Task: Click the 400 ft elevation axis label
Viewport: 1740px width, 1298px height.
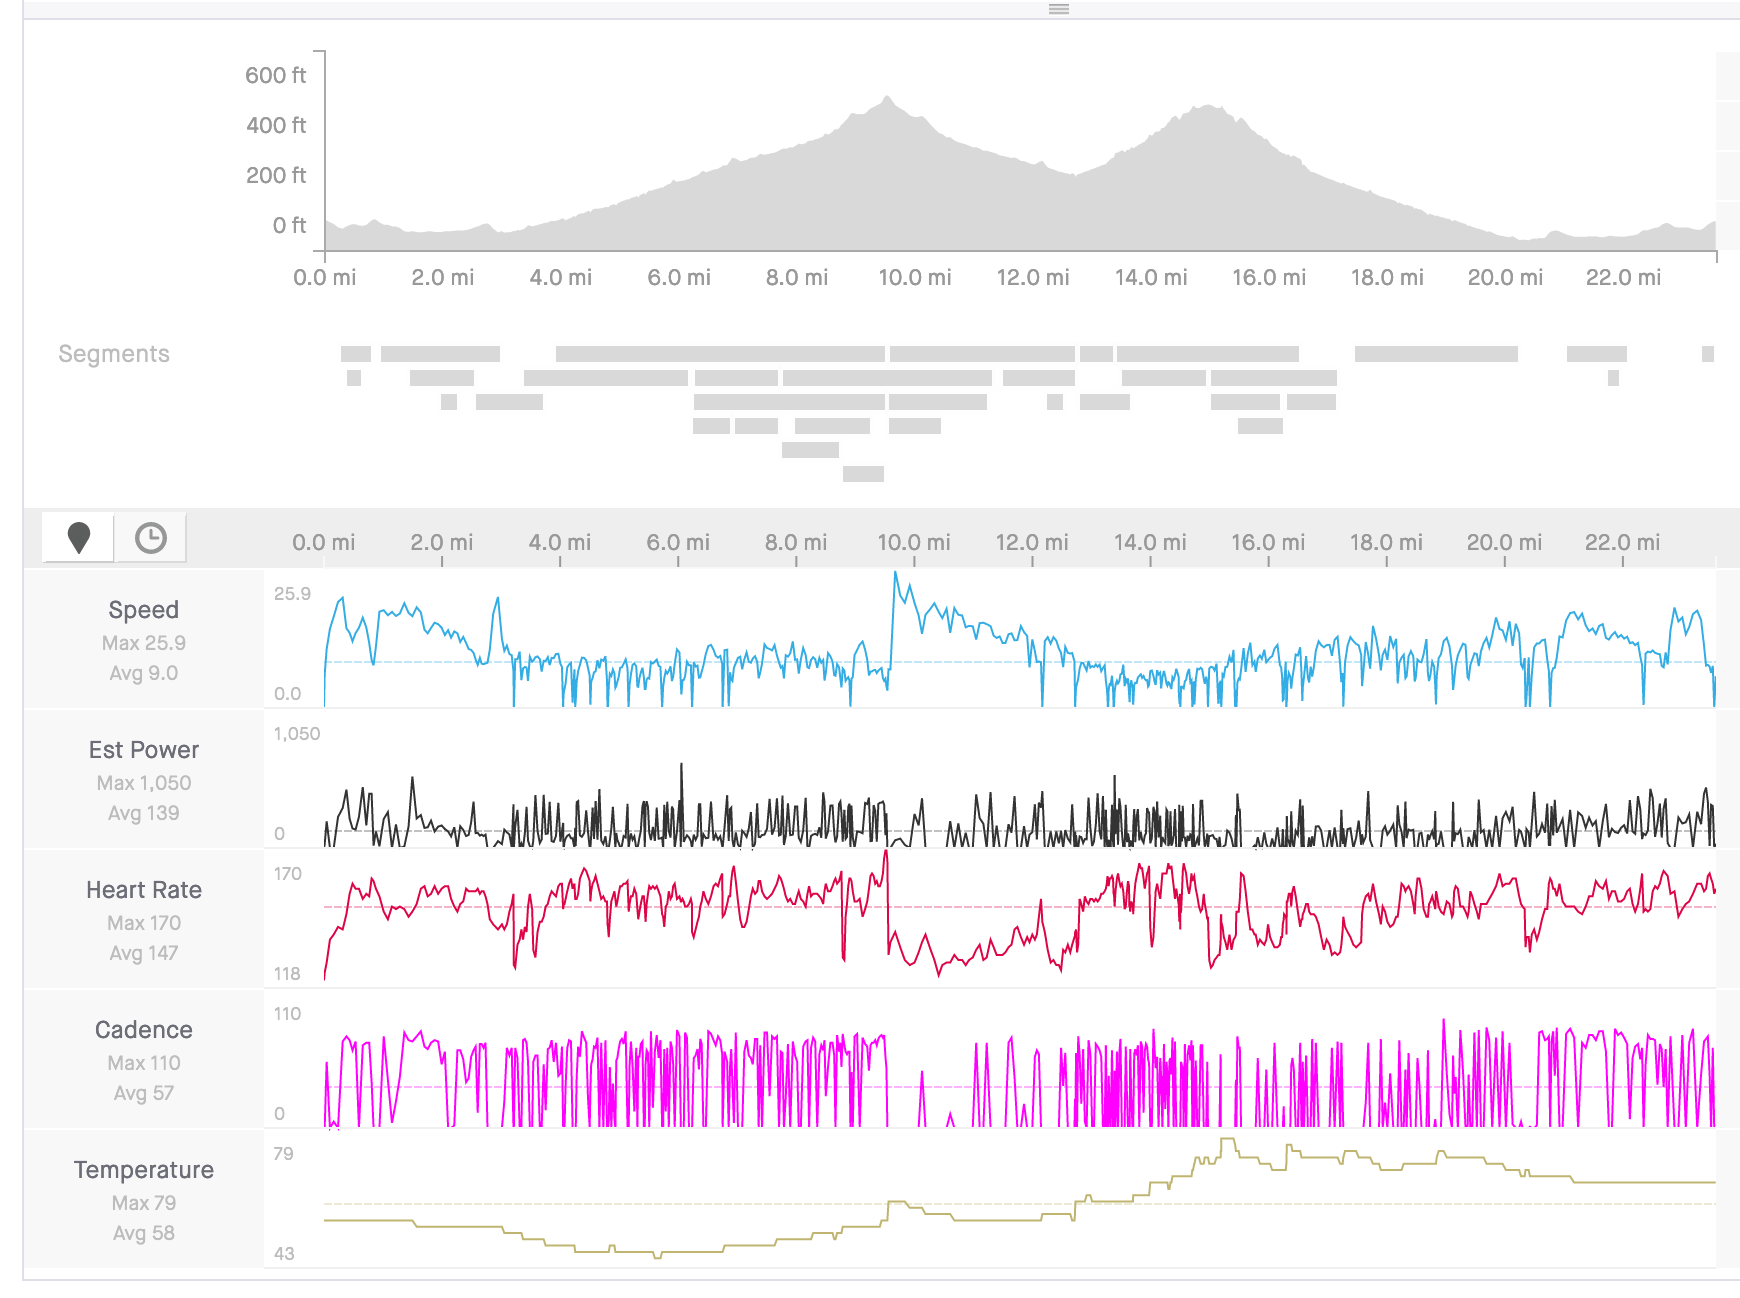Action: (276, 126)
